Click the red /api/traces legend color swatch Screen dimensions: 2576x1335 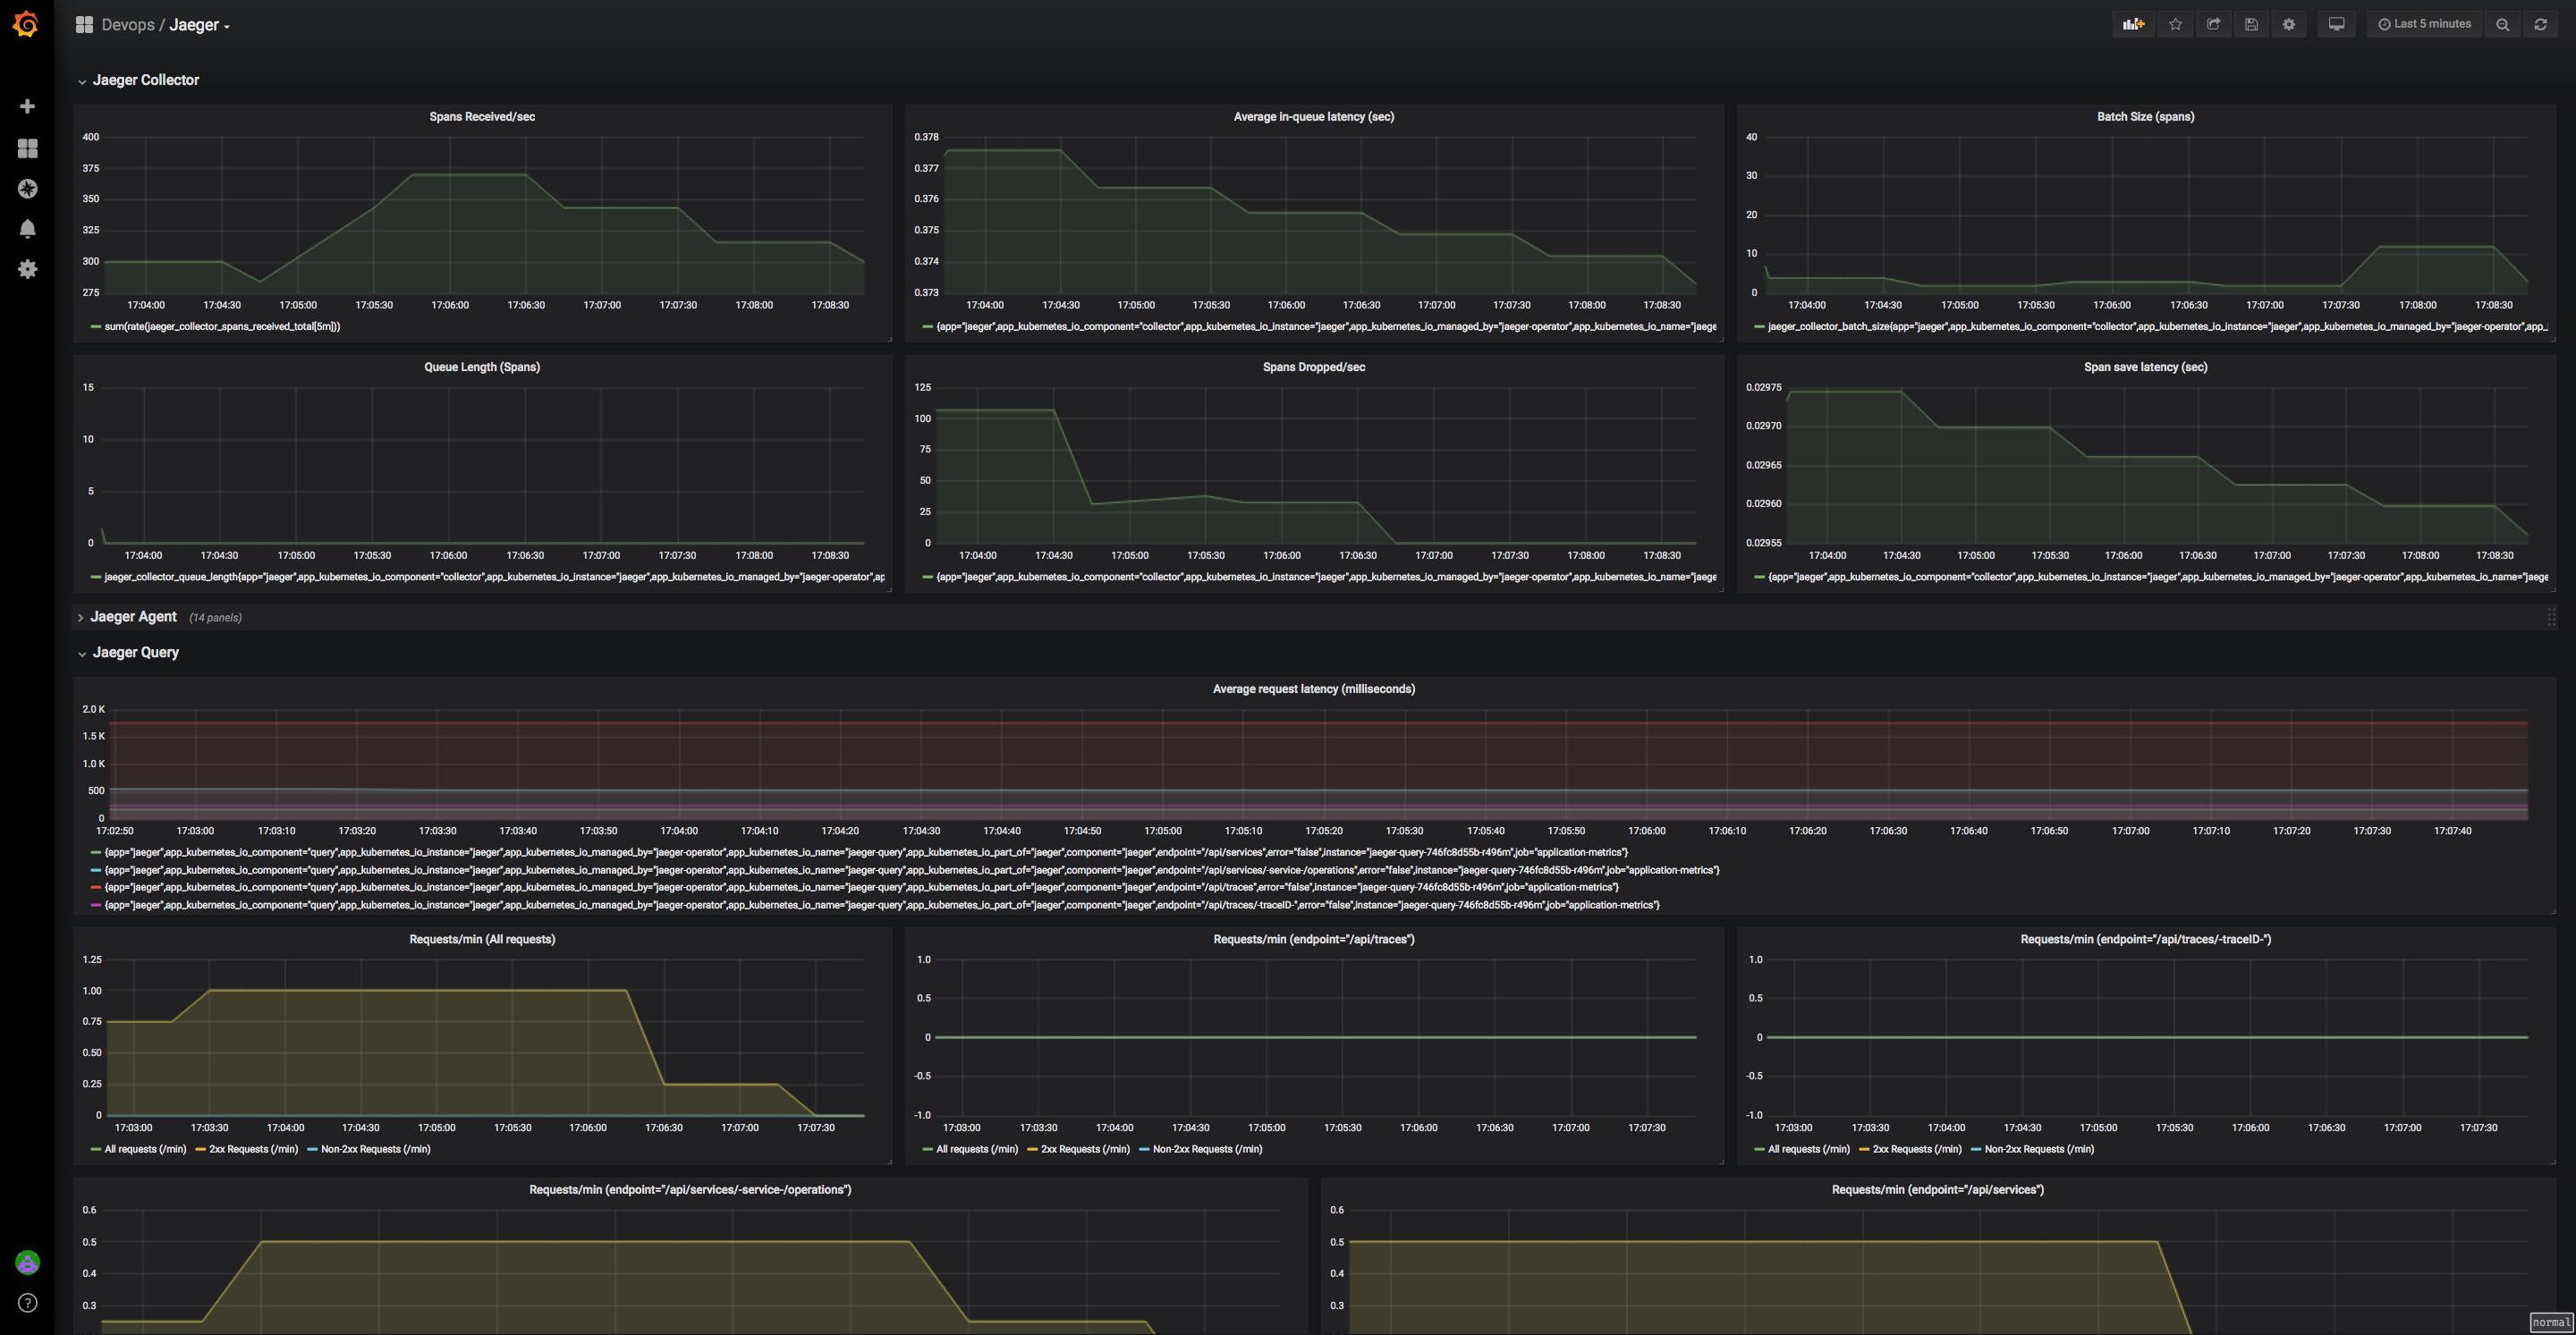96,888
